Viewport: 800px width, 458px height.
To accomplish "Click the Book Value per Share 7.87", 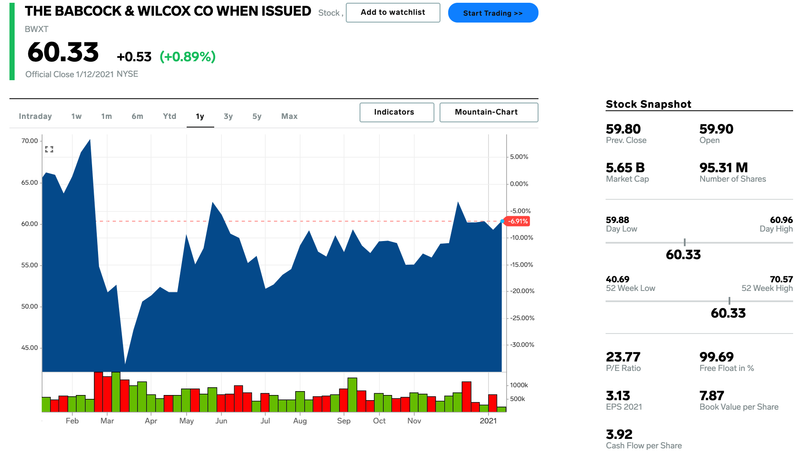I will (712, 396).
